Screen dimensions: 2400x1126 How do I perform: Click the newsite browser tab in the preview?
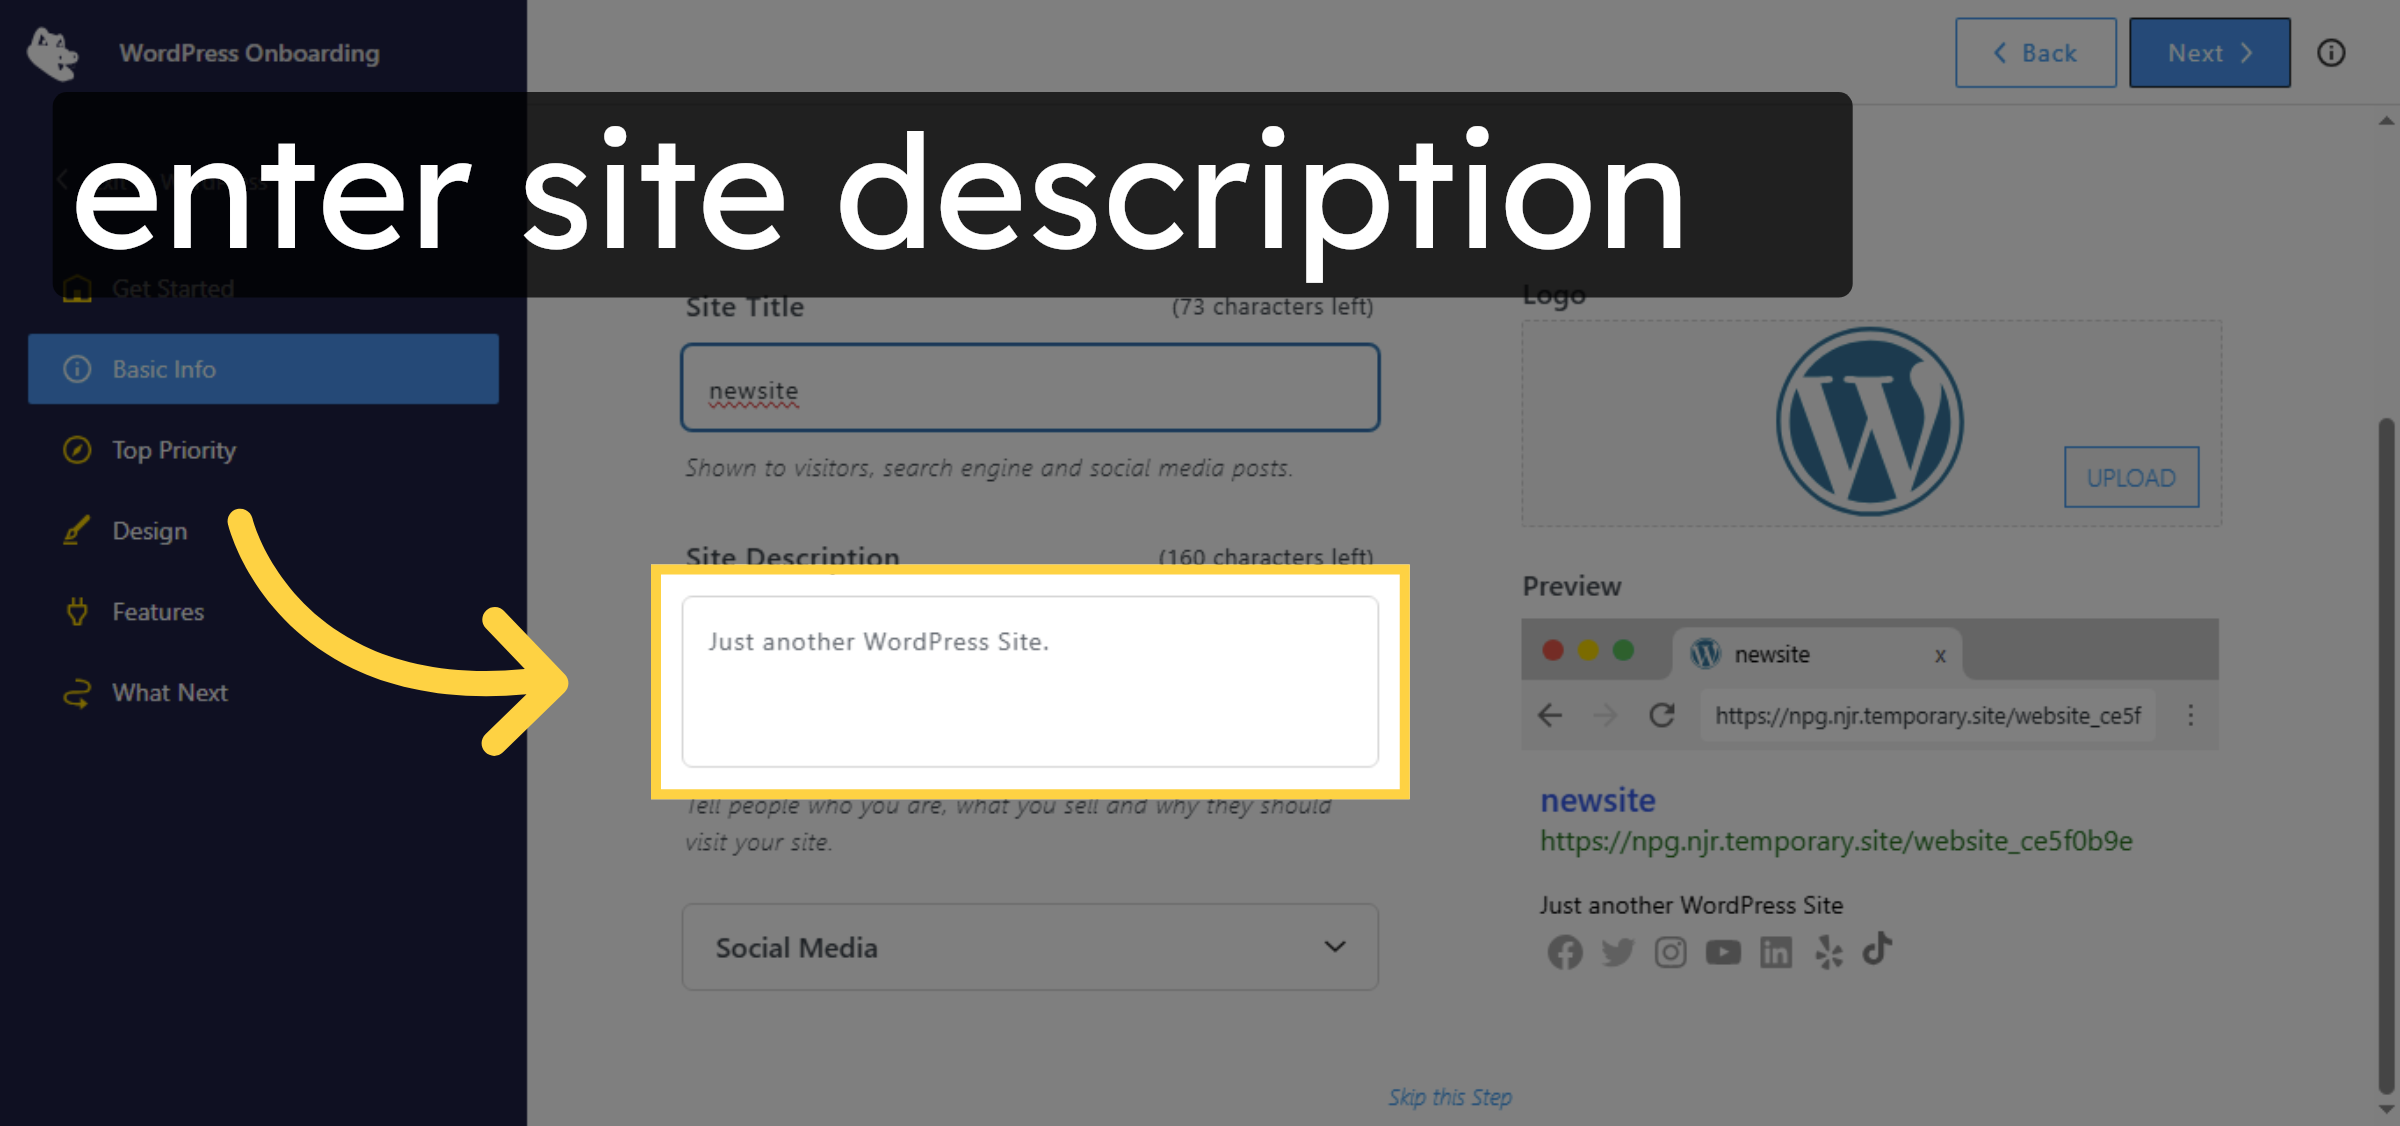(1772, 654)
